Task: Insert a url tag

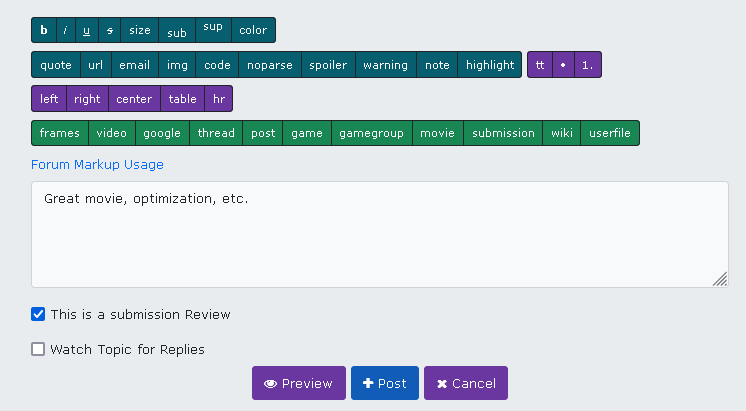Action: pos(96,65)
